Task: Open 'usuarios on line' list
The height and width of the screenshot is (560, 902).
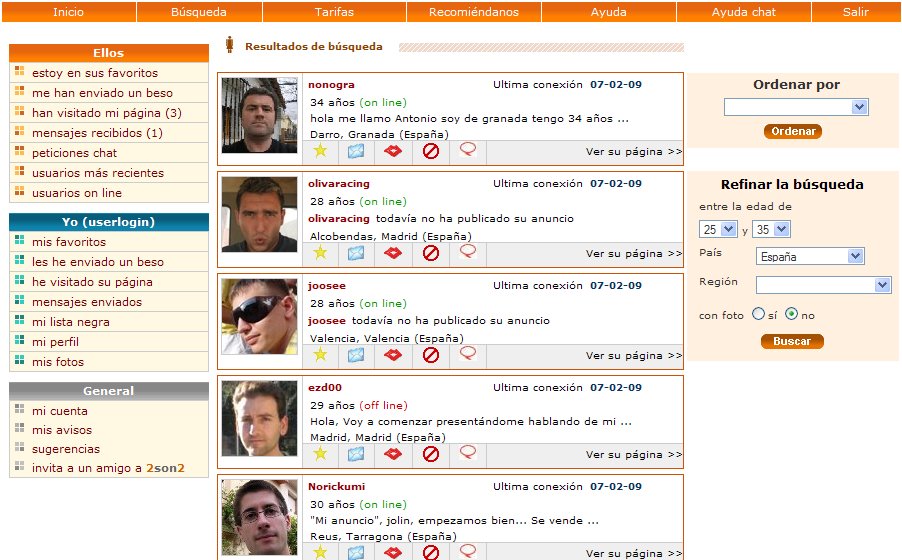Action: pyautogui.click(x=77, y=193)
